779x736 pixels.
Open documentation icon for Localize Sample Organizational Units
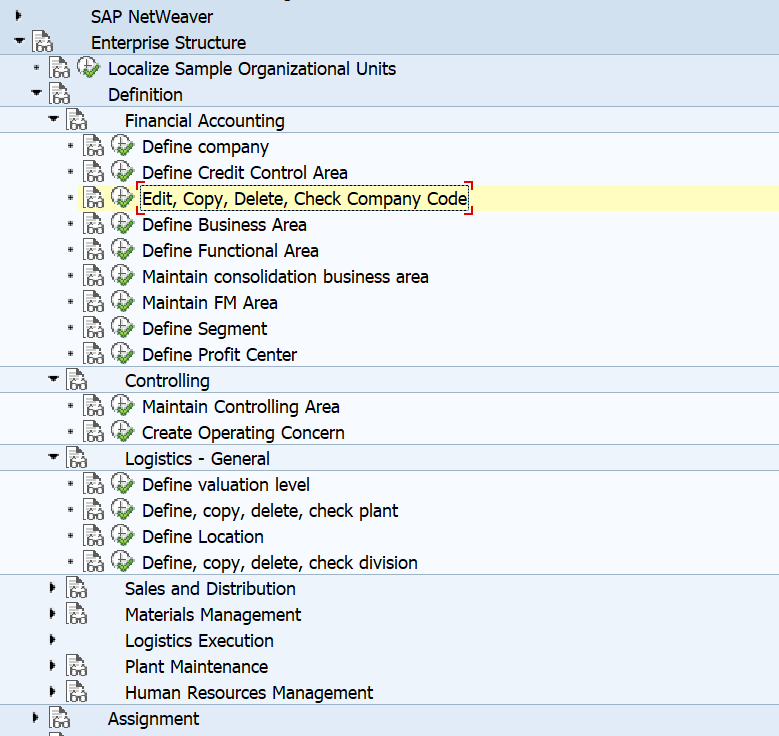[x=60, y=68]
